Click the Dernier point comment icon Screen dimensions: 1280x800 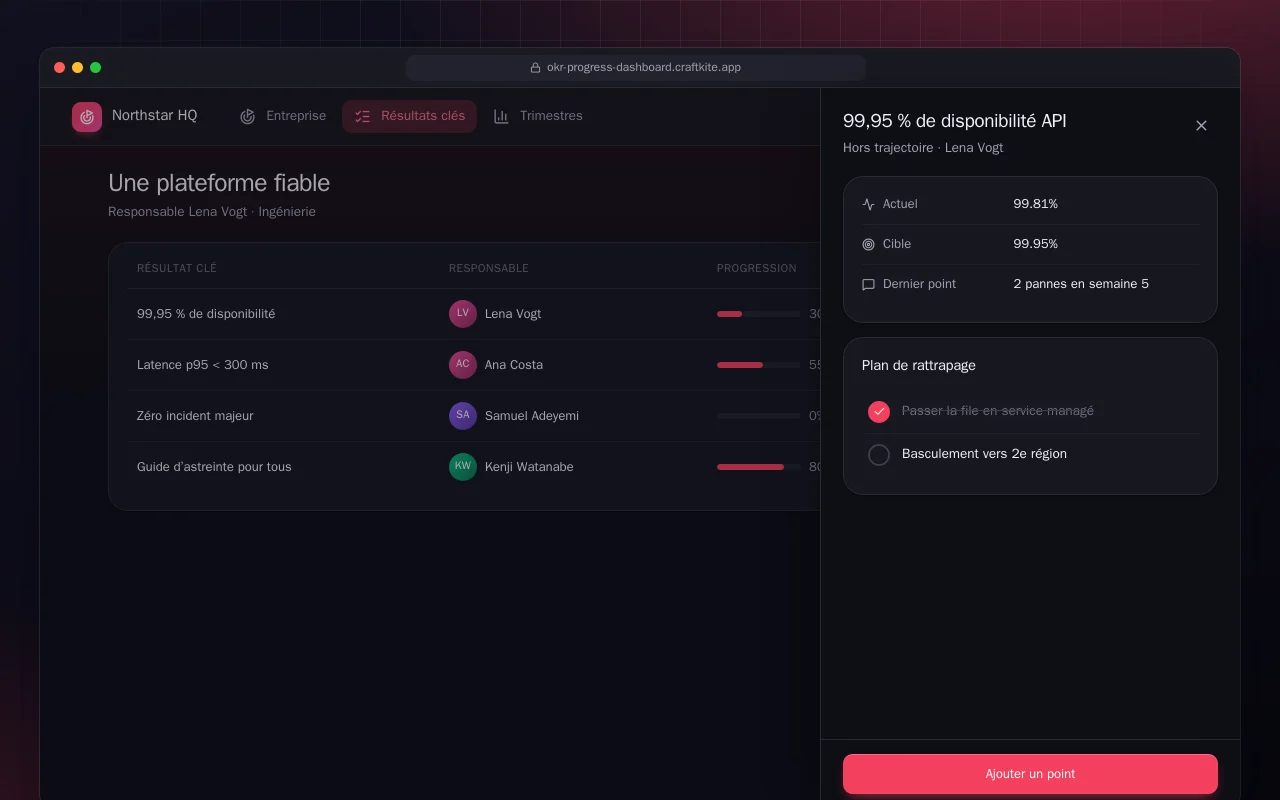pos(868,284)
